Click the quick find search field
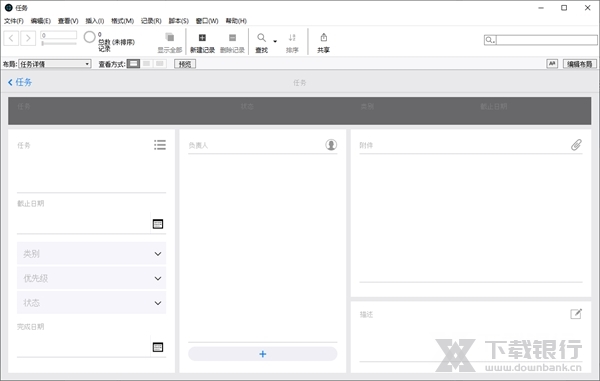The height and width of the screenshot is (381, 600). pos(546,40)
